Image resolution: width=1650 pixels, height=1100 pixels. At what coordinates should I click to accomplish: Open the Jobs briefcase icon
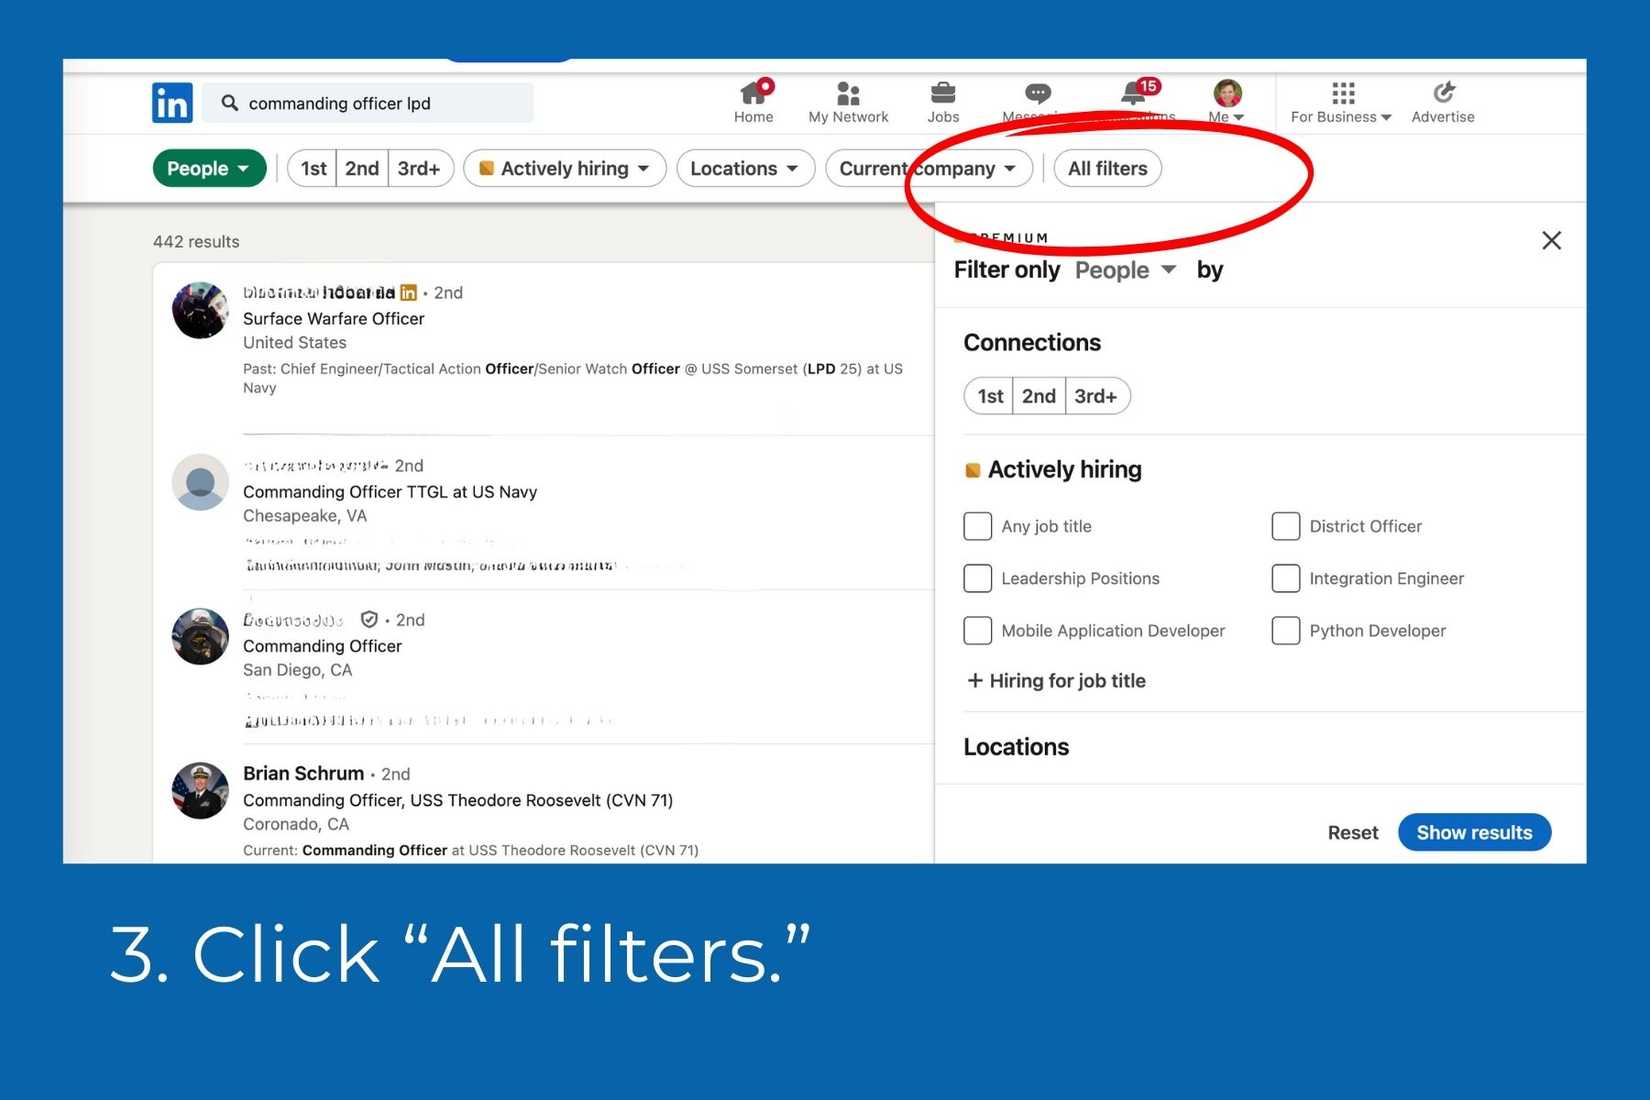tap(943, 93)
